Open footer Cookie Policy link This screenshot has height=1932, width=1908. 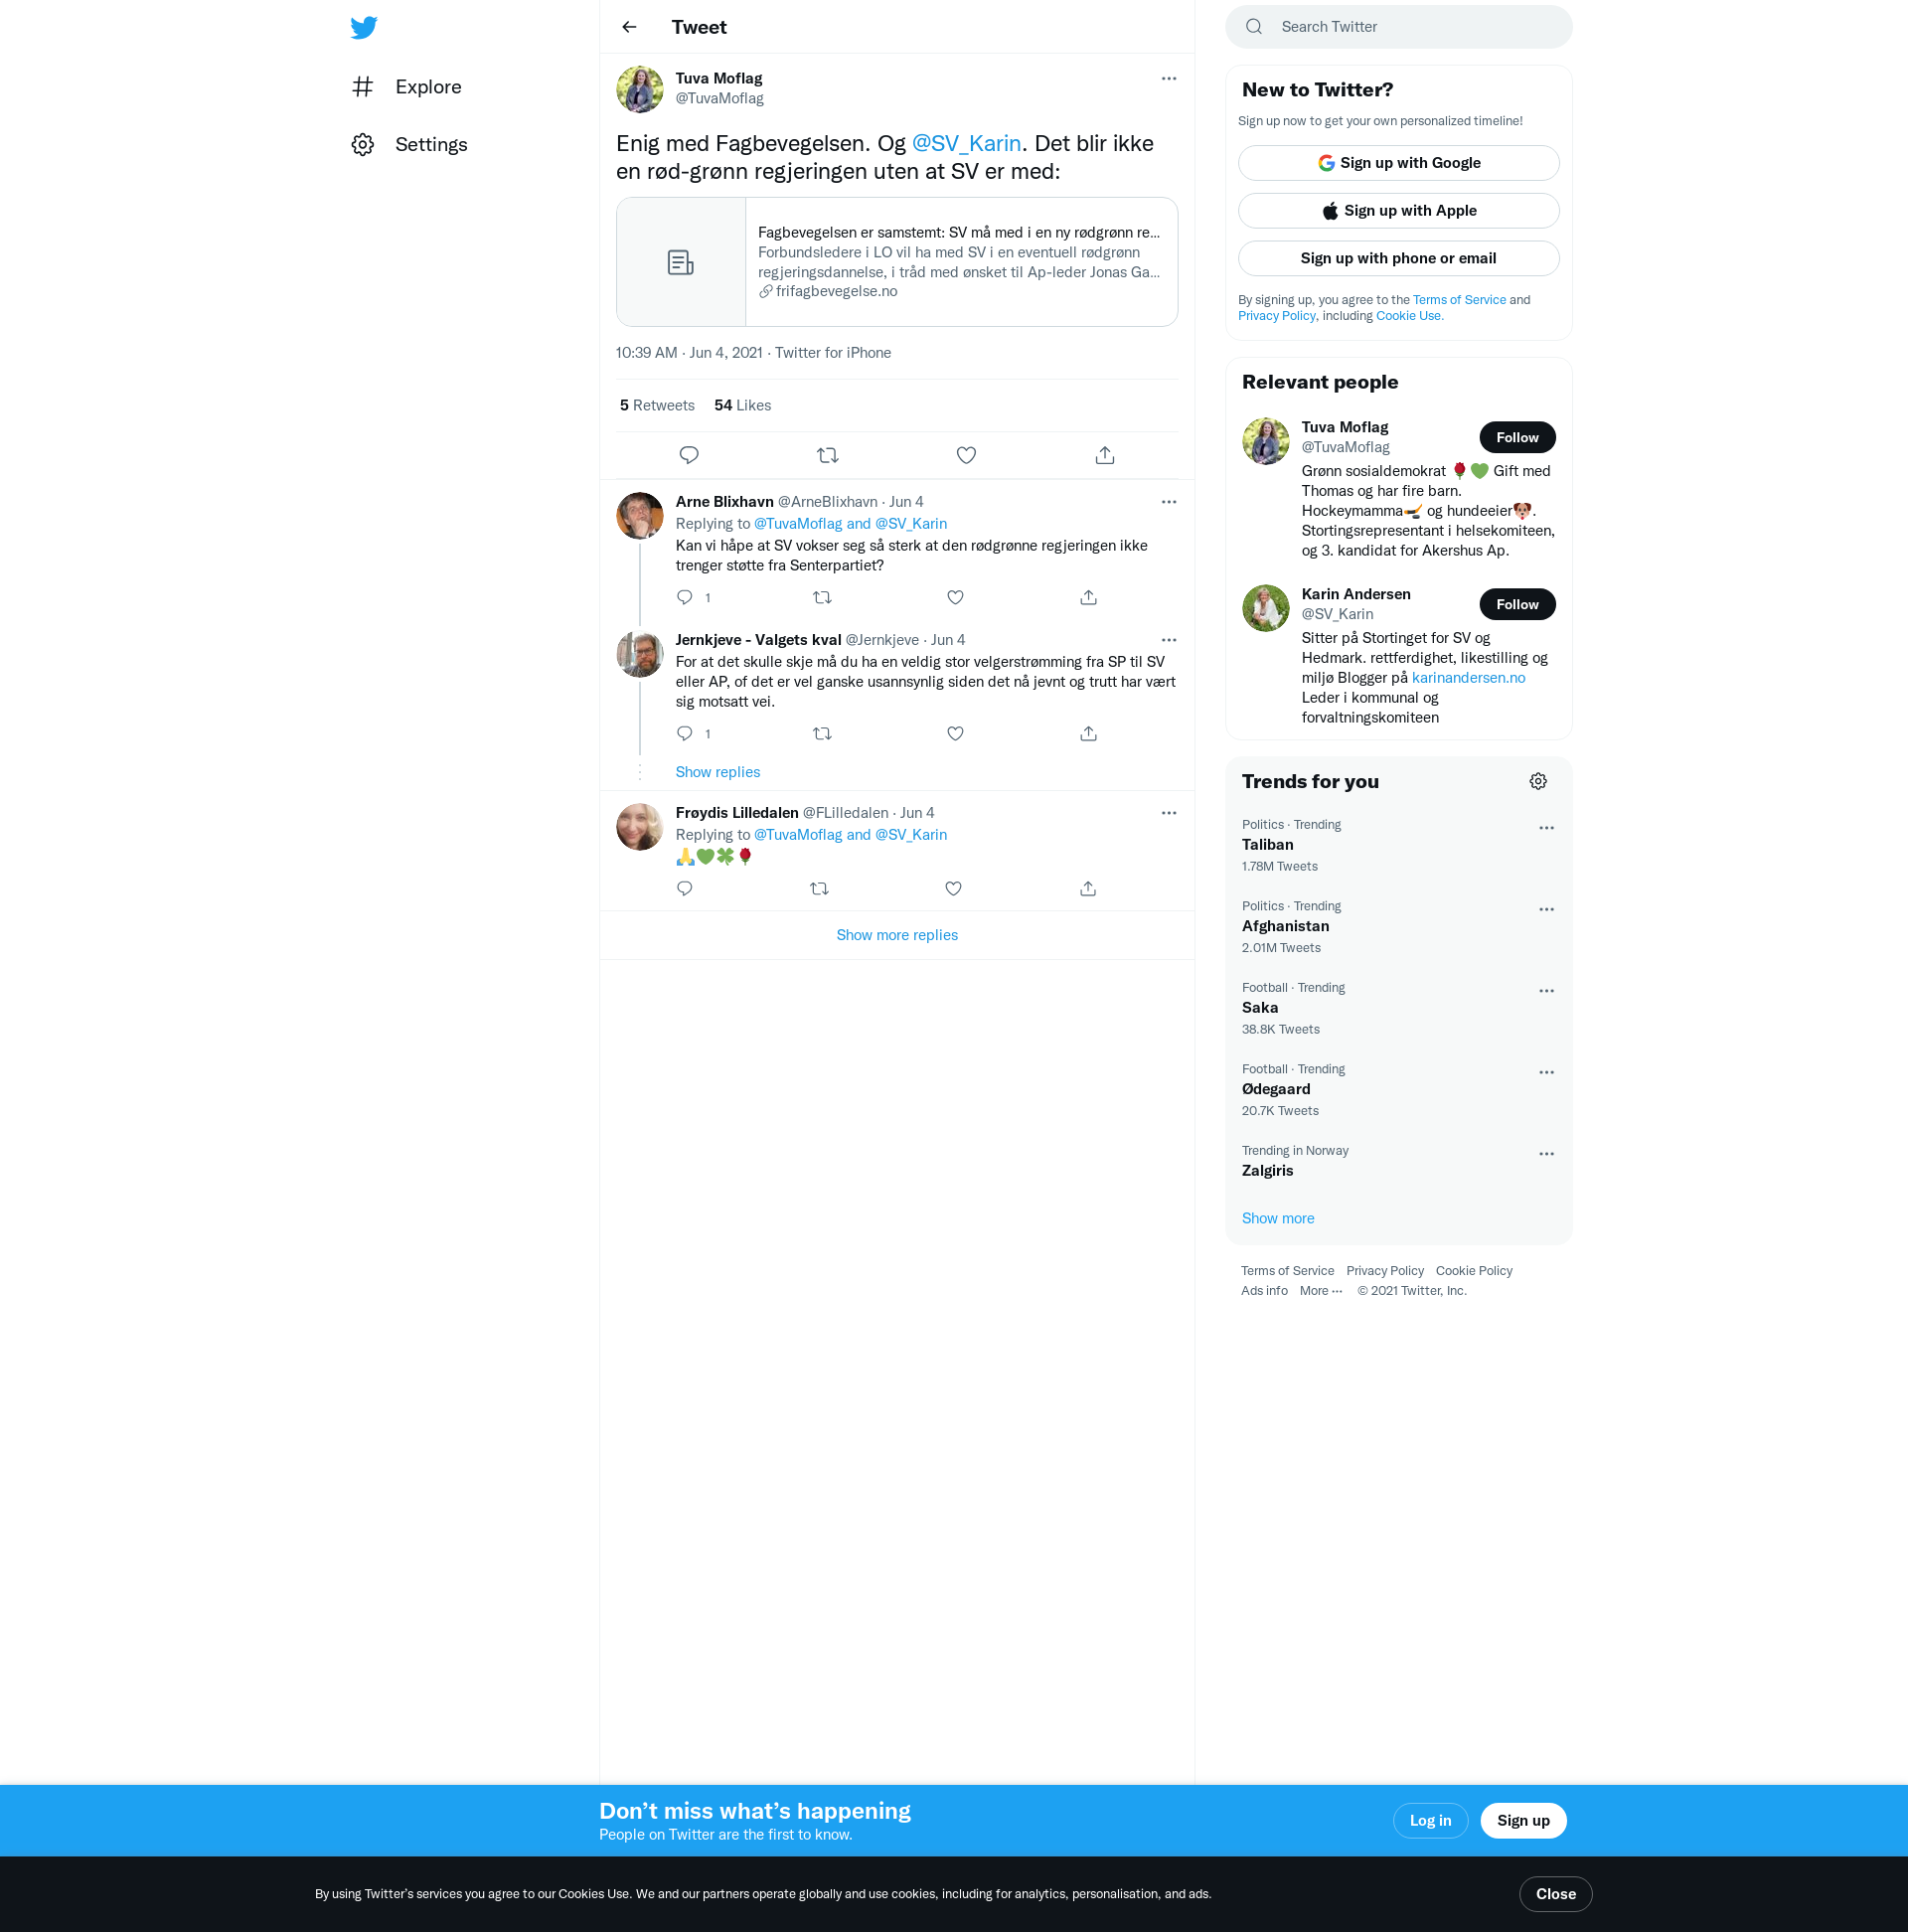tap(1473, 1271)
